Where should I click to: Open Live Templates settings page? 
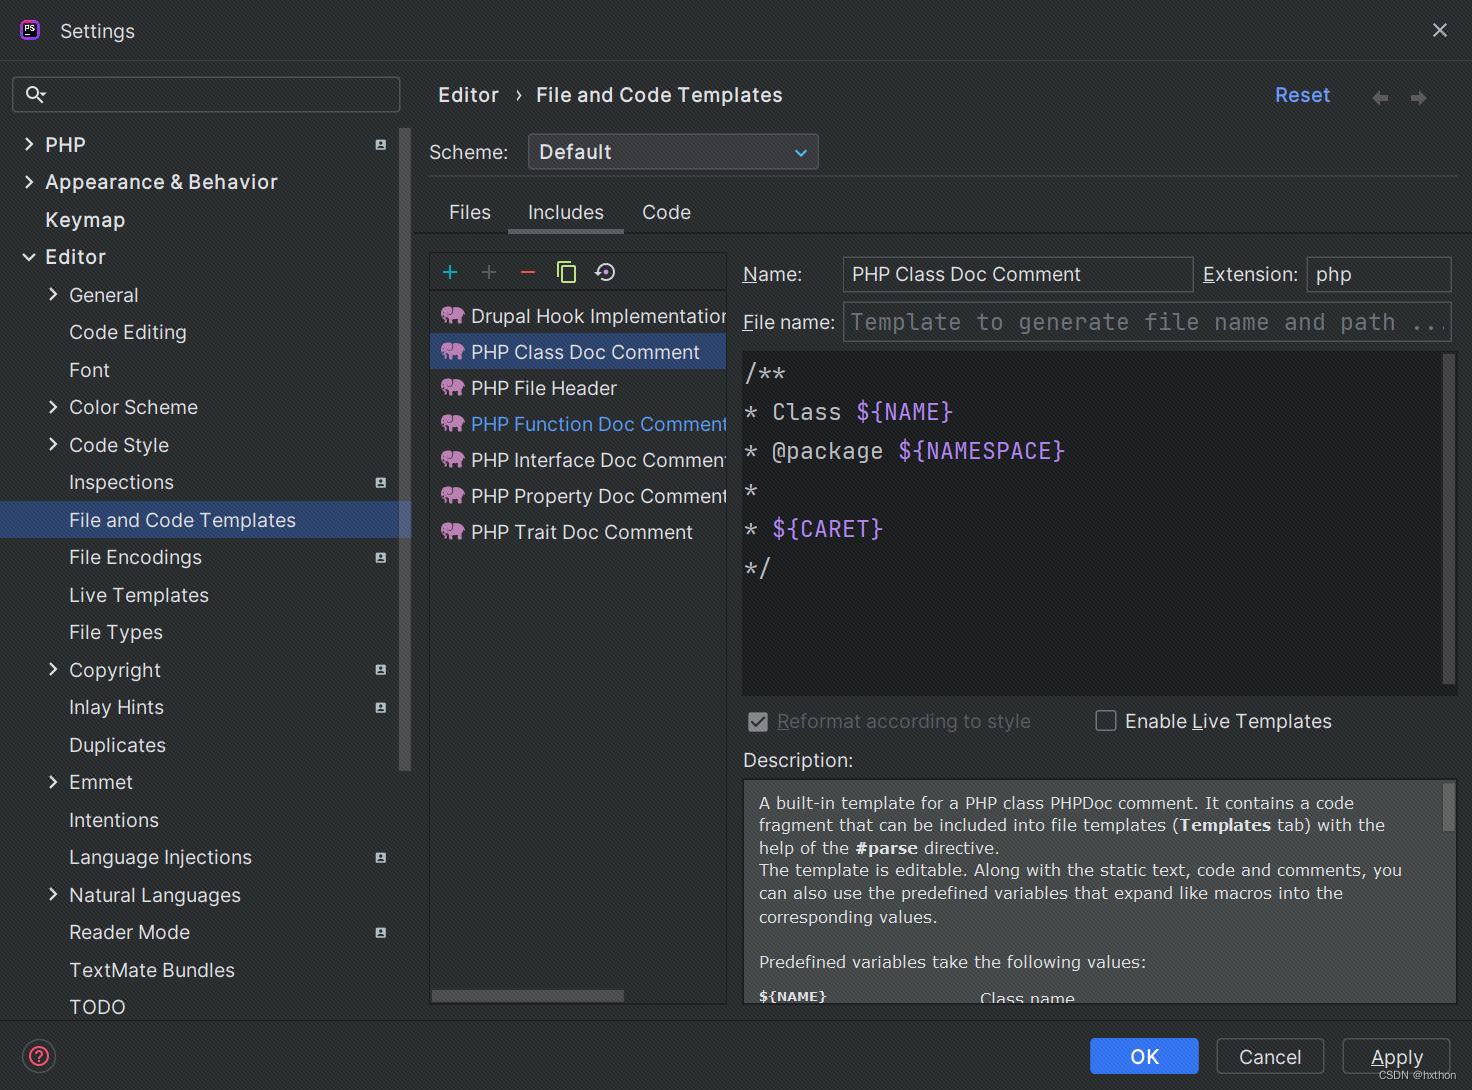pos(139,595)
